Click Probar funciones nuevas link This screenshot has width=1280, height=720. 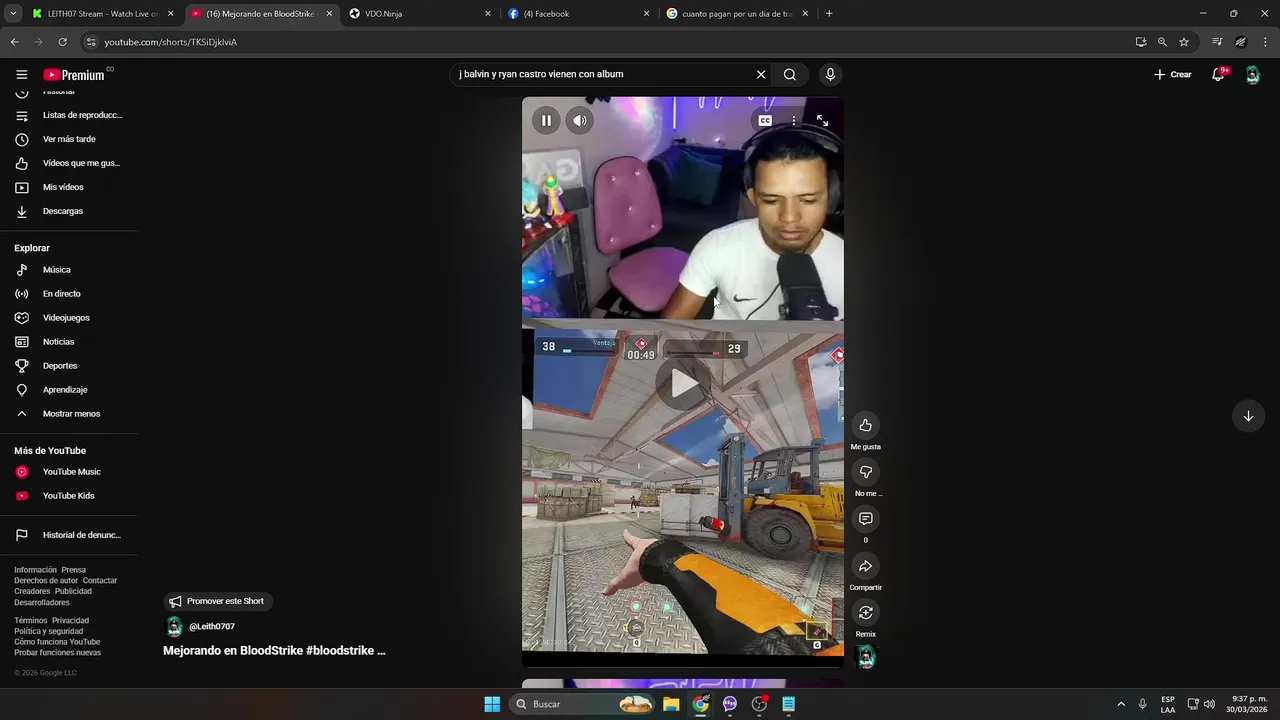[x=57, y=653]
